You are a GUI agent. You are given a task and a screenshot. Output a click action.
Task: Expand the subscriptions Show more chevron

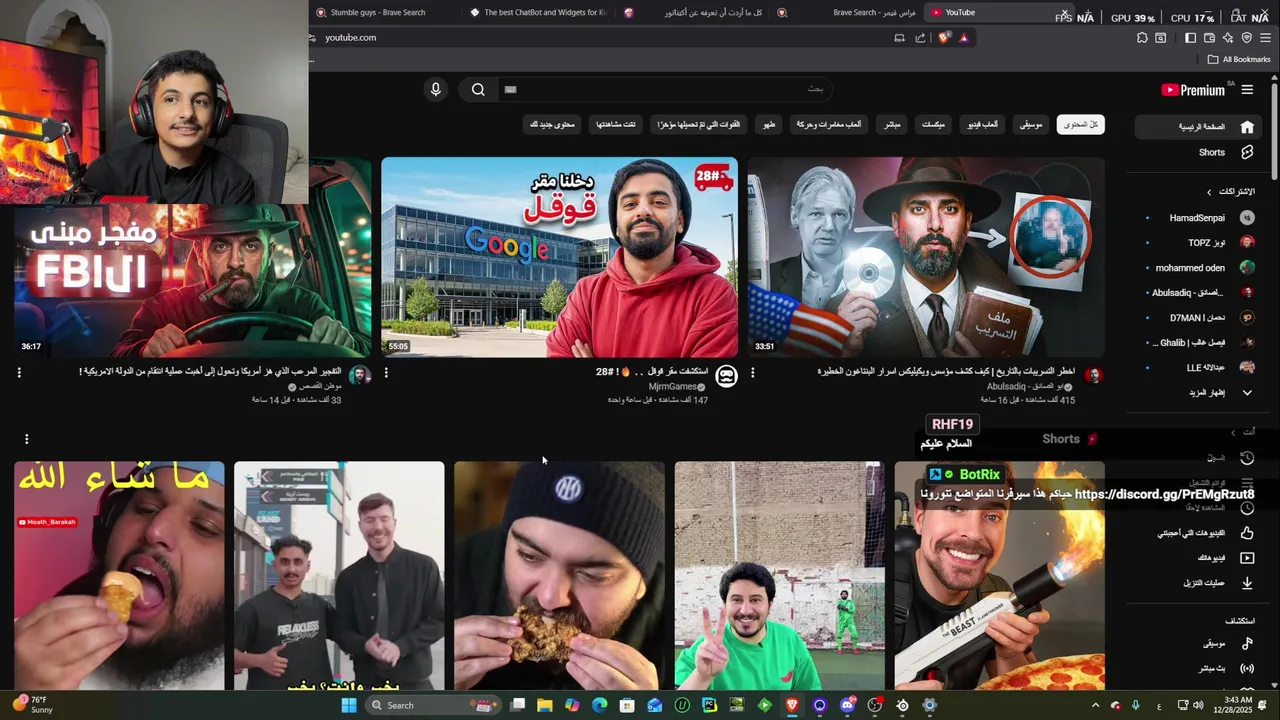pyautogui.click(x=1247, y=393)
